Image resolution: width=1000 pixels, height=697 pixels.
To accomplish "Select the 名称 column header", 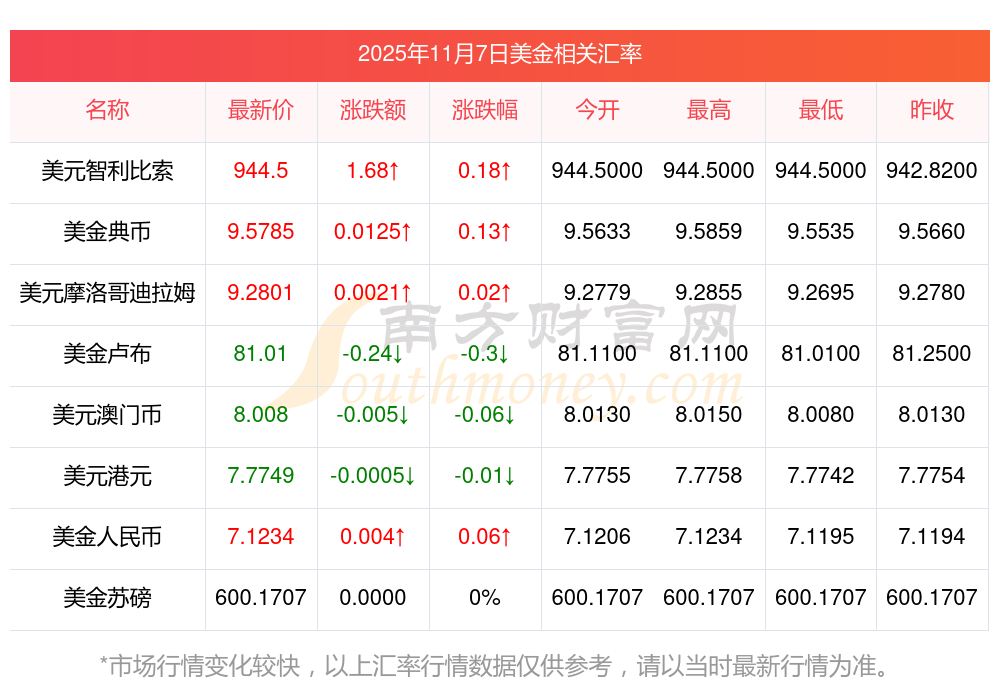I will pos(107,110).
